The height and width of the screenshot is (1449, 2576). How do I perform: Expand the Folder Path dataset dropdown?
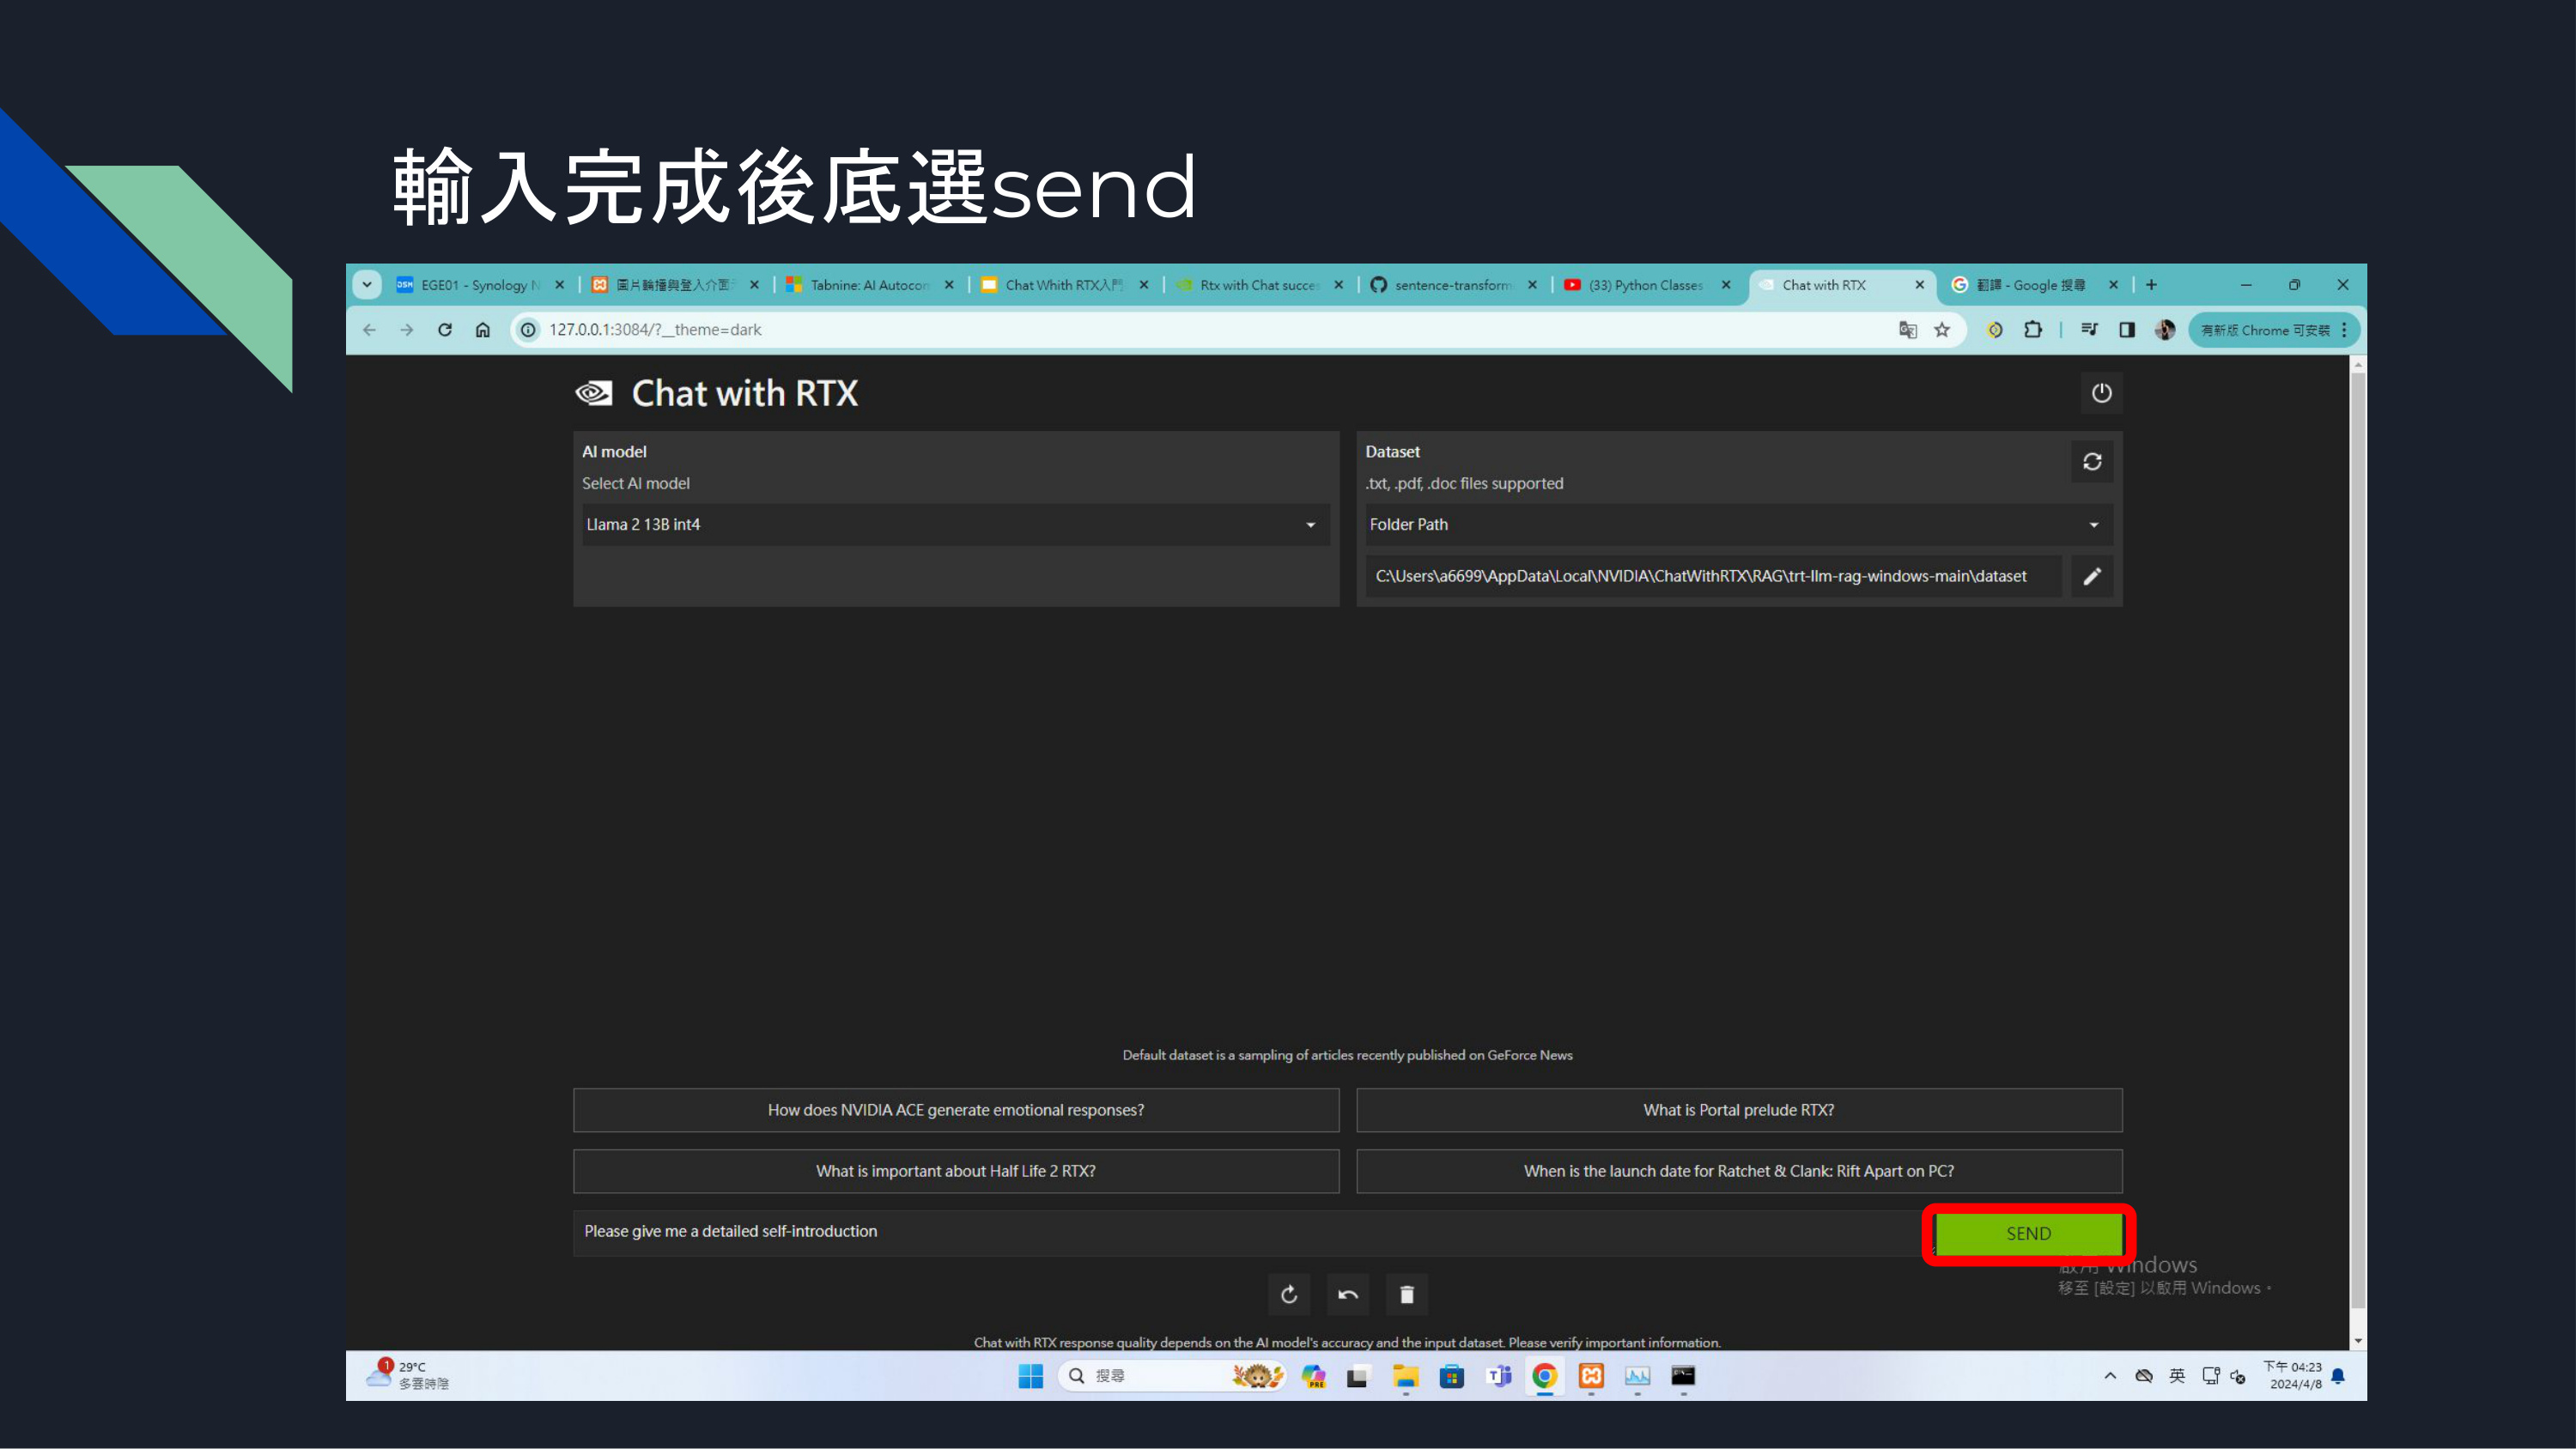1739,524
